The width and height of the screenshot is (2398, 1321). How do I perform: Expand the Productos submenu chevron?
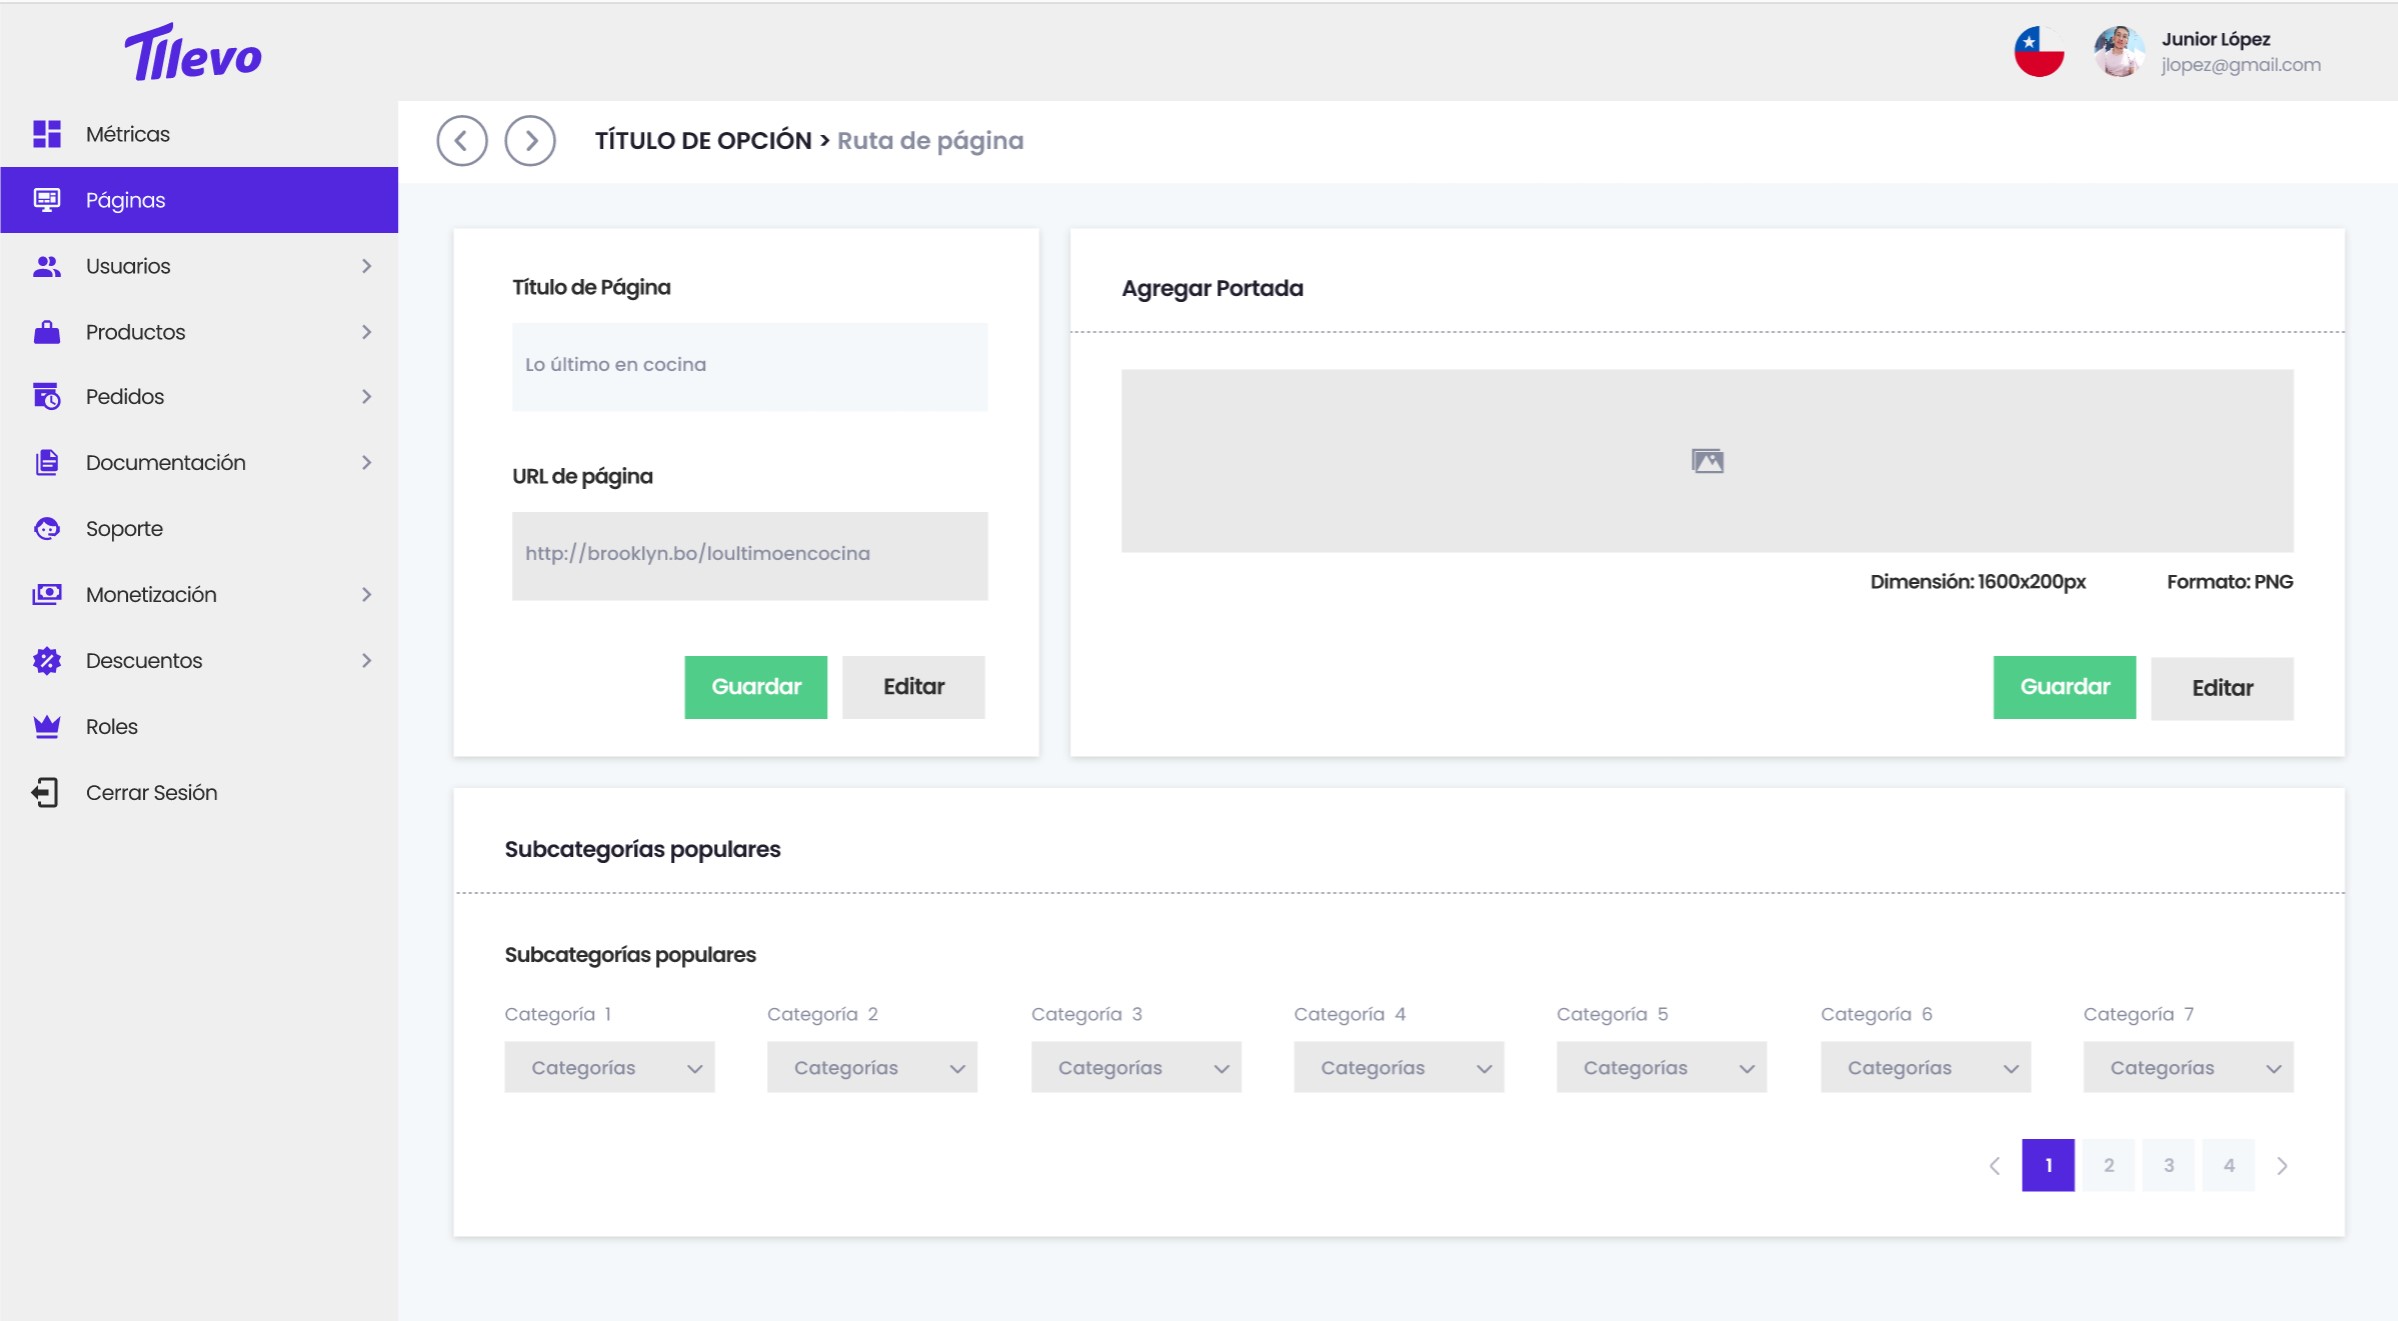[x=367, y=332]
